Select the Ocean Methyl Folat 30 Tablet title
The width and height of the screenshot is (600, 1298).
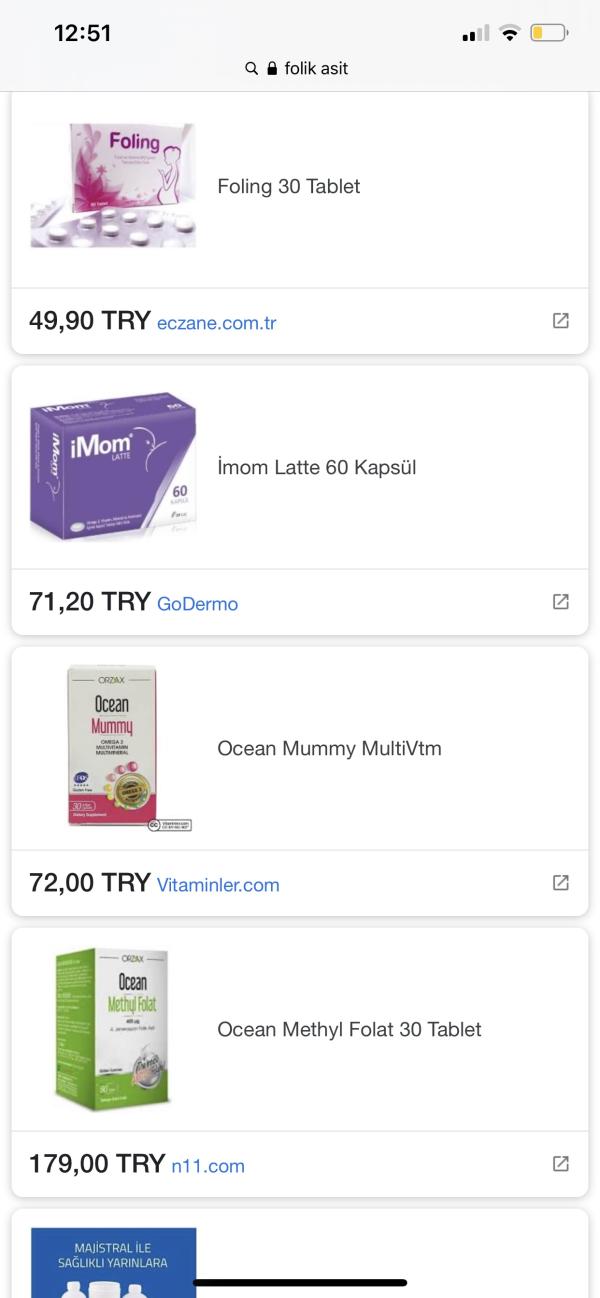pos(349,1029)
